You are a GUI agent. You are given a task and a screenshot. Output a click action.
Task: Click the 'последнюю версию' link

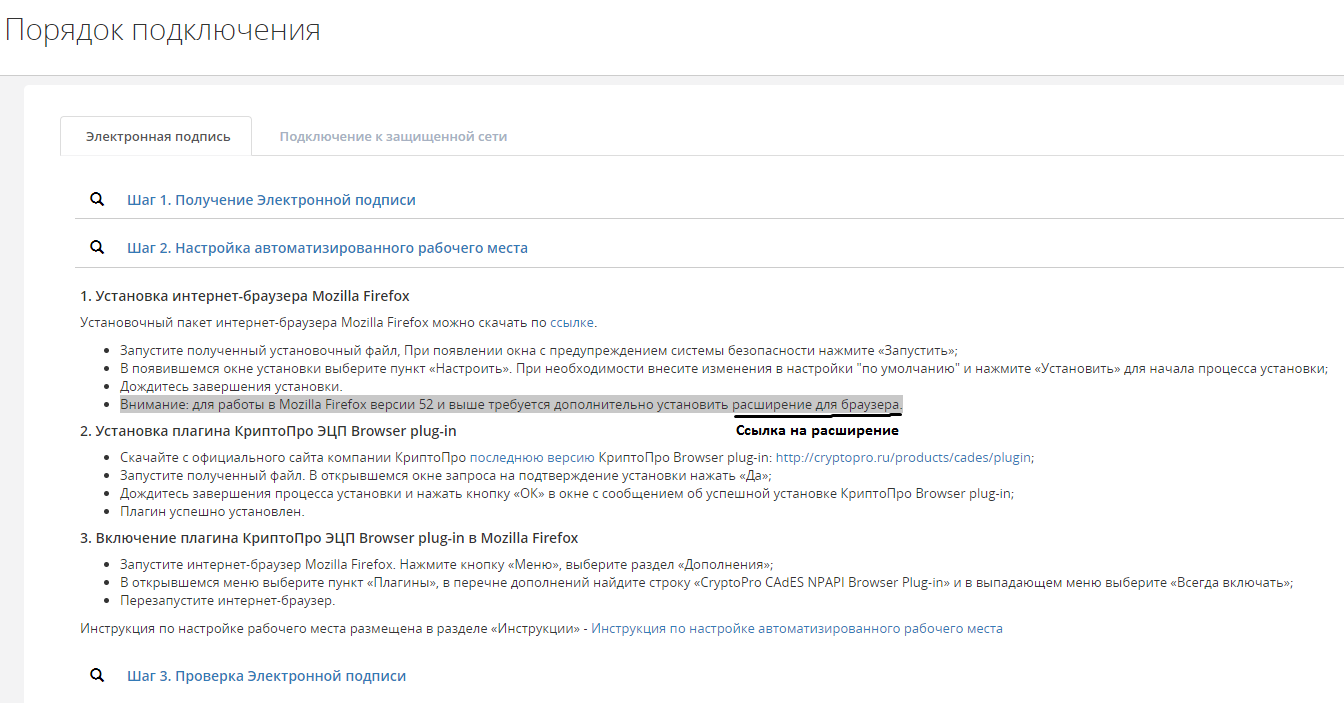tap(532, 457)
